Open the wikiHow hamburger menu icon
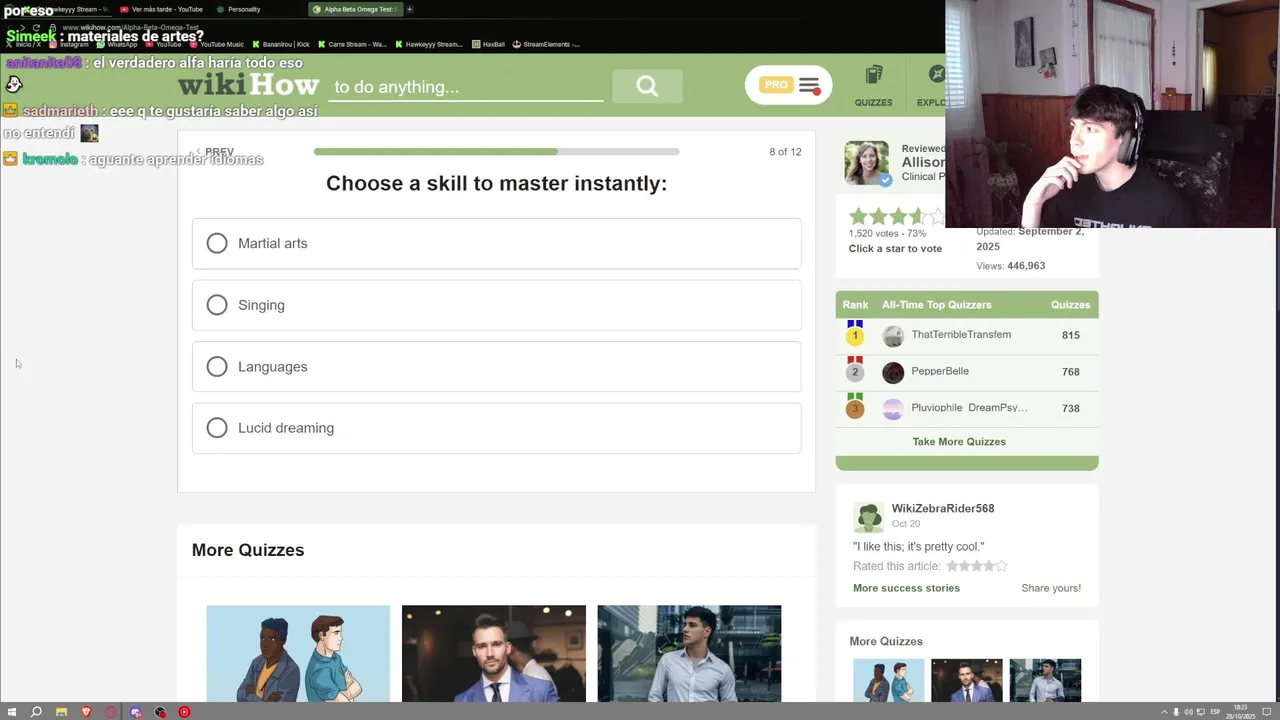This screenshot has height=720, width=1280. click(x=809, y=86)
